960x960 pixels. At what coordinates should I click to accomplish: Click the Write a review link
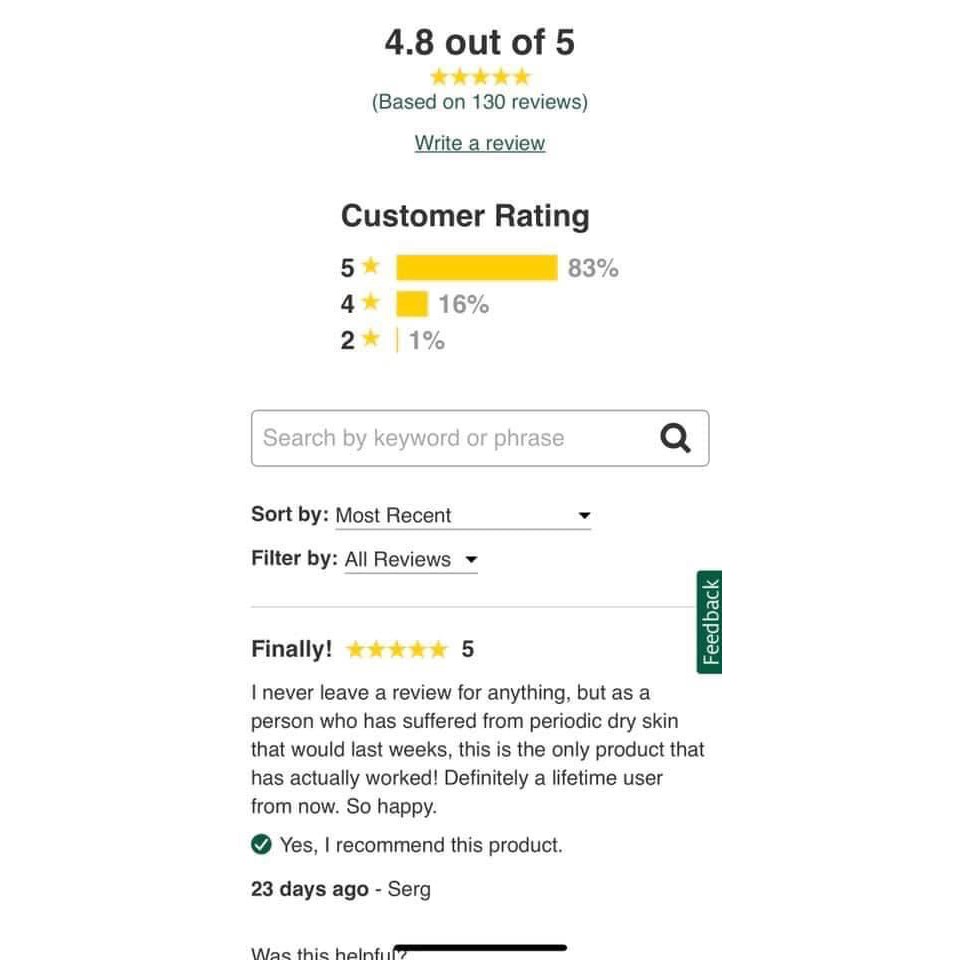click(x=480, y=143)
